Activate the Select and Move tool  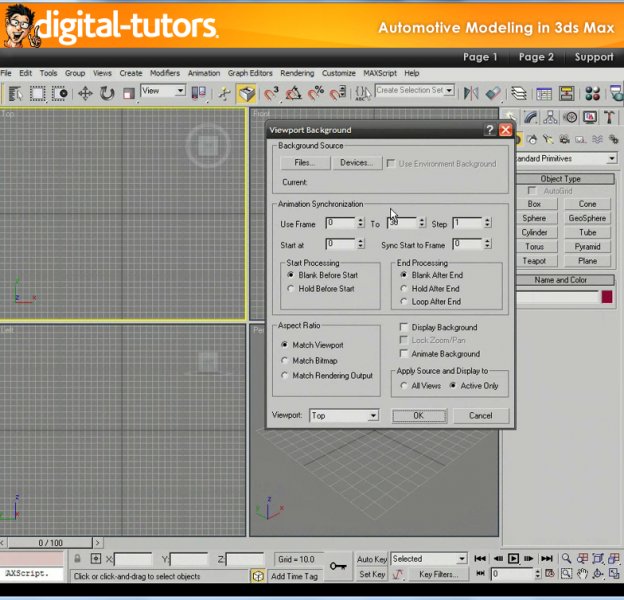click(x=85, y=94)
